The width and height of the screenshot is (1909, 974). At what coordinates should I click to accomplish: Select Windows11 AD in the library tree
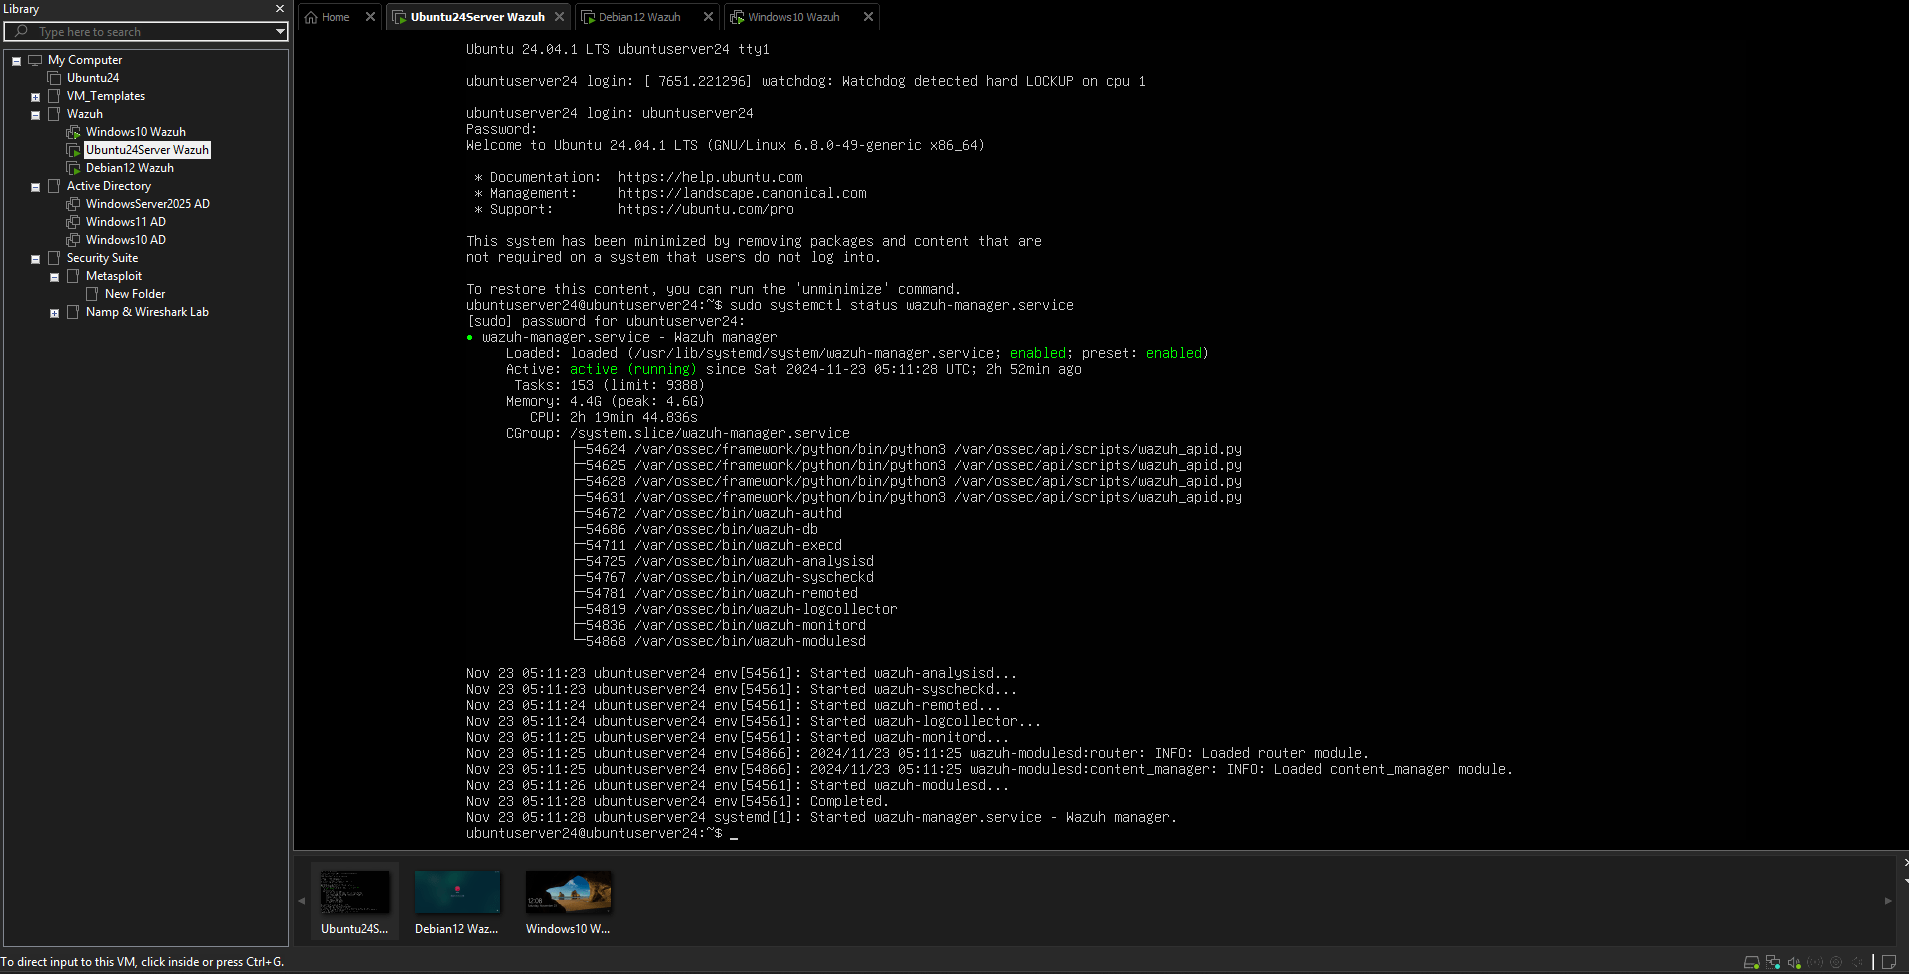coord(126,222)
